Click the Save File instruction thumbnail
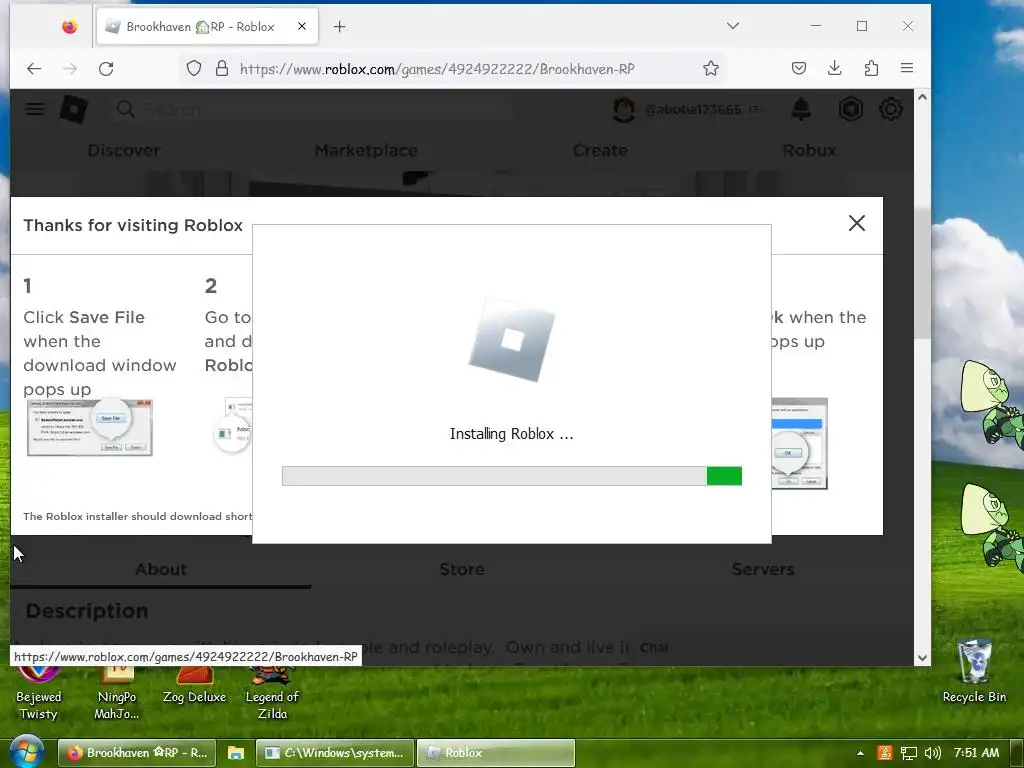The width and height of the screenshot is (1024, 768). 90,427
